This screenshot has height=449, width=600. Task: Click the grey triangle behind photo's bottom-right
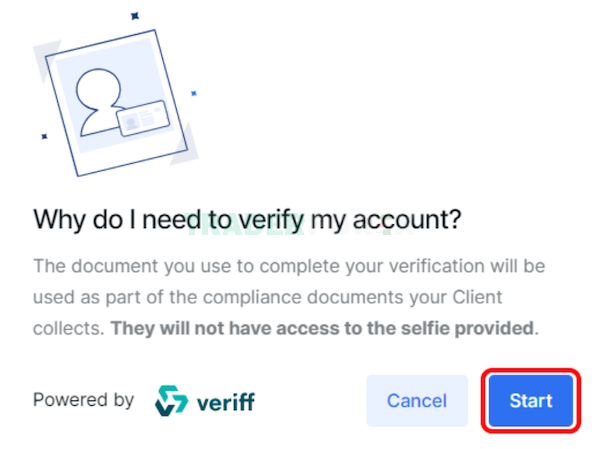(x=188, y=147)
